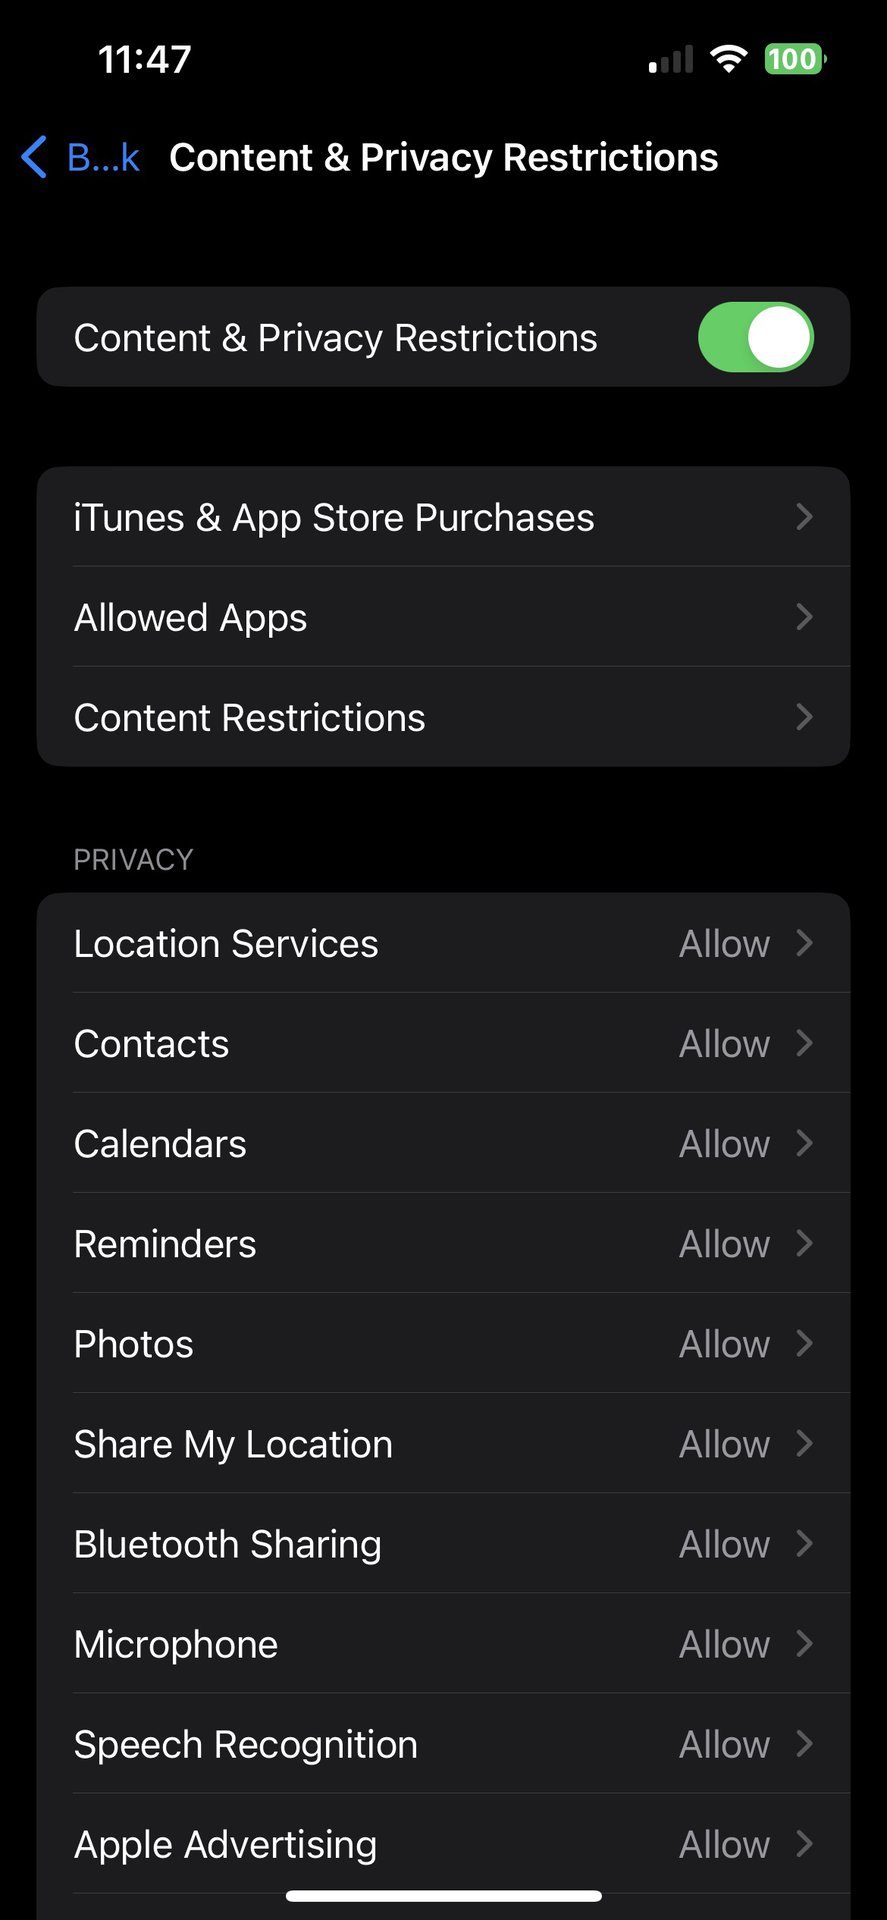
Task: Open Photos privacy setting
Action: [x=443, y=1344]
